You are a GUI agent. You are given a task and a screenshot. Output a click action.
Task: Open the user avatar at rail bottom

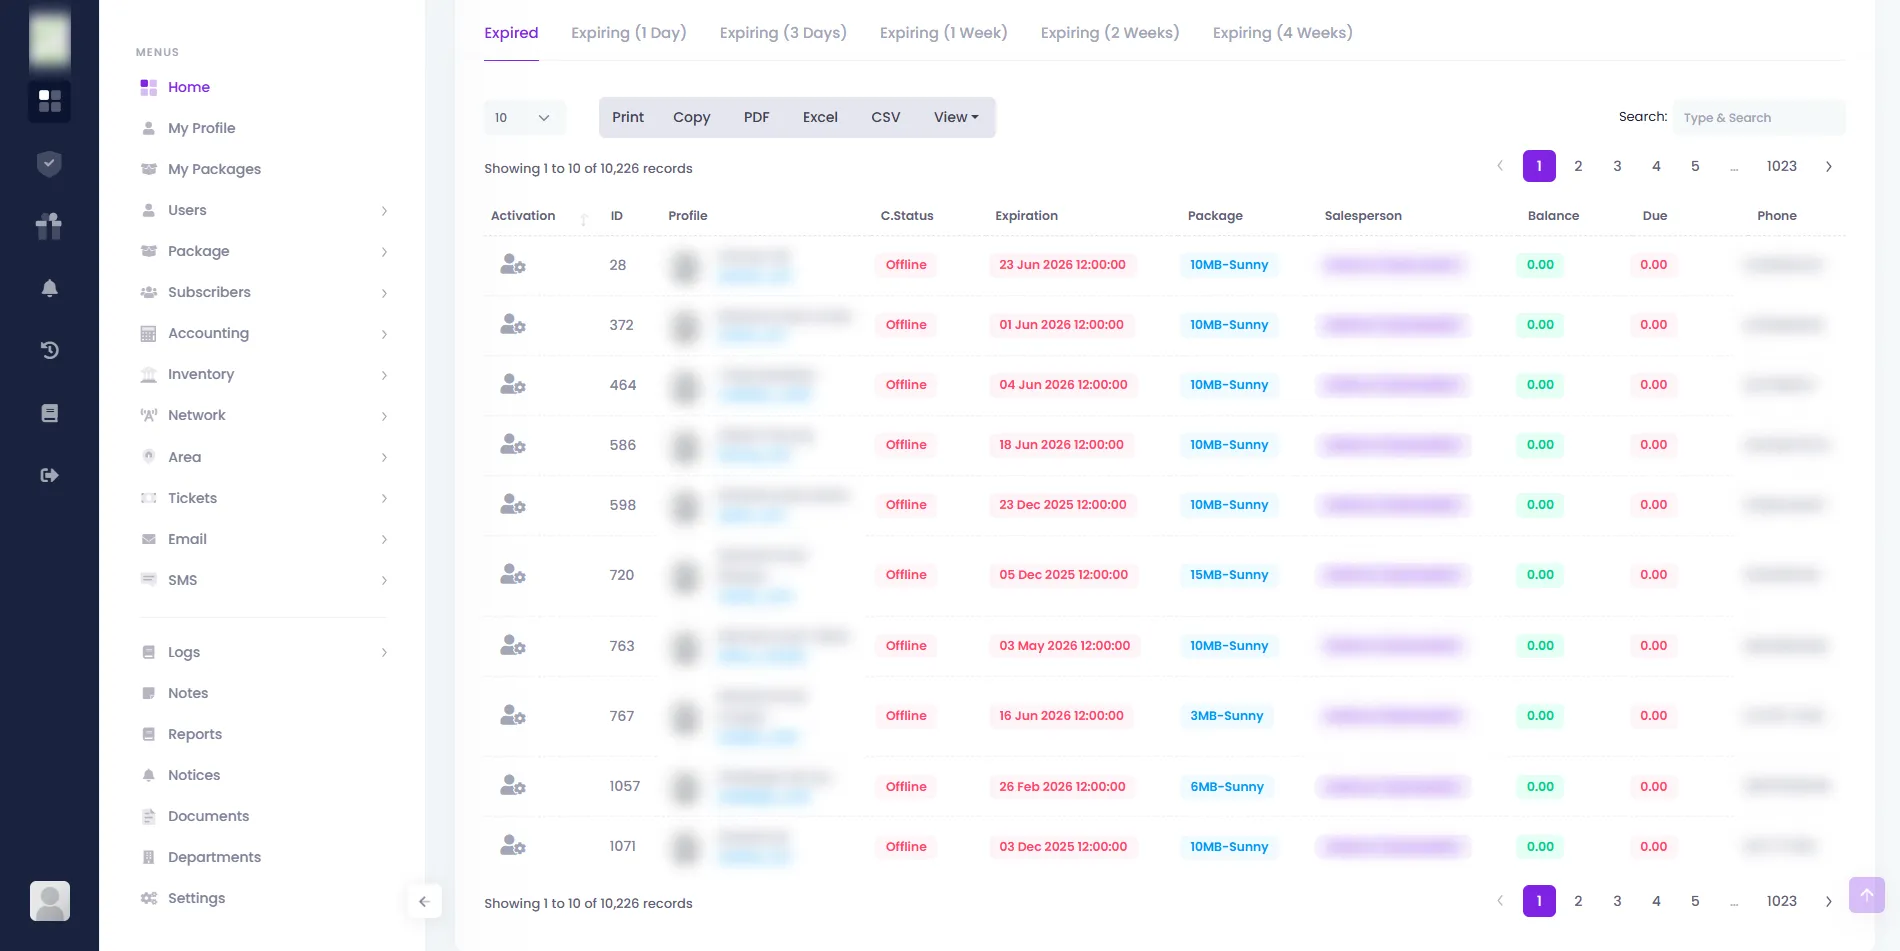pos(50,901)
